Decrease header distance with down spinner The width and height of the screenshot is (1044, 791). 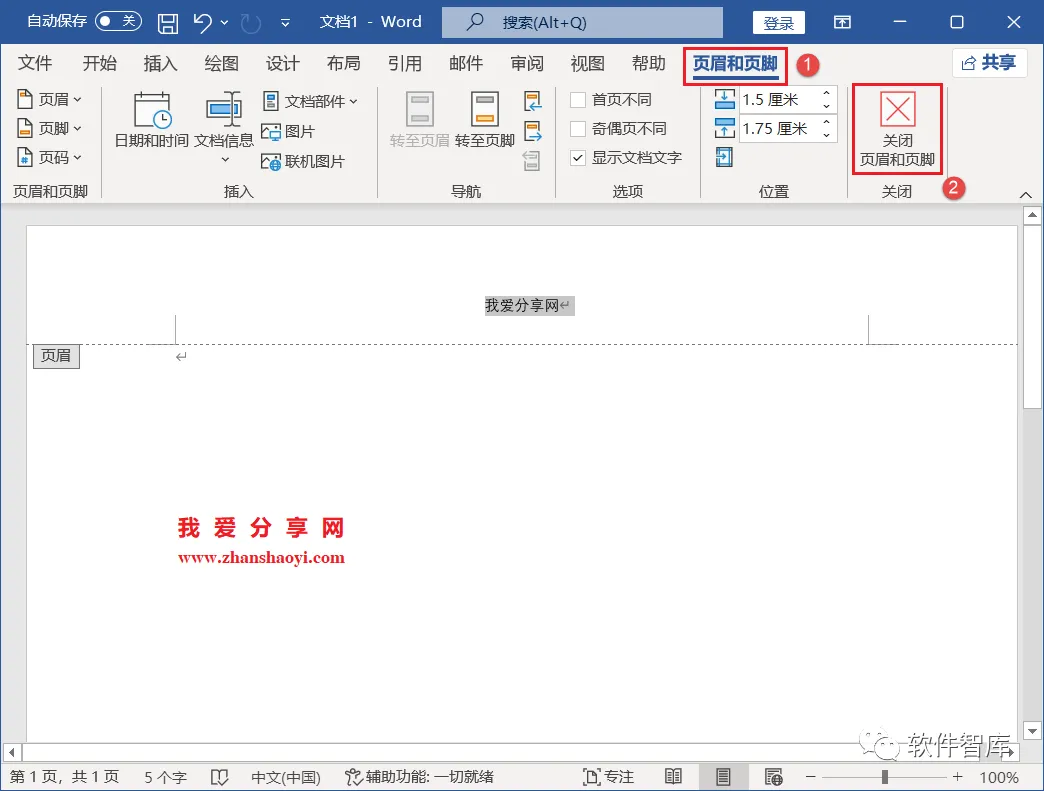click(826, 107)
